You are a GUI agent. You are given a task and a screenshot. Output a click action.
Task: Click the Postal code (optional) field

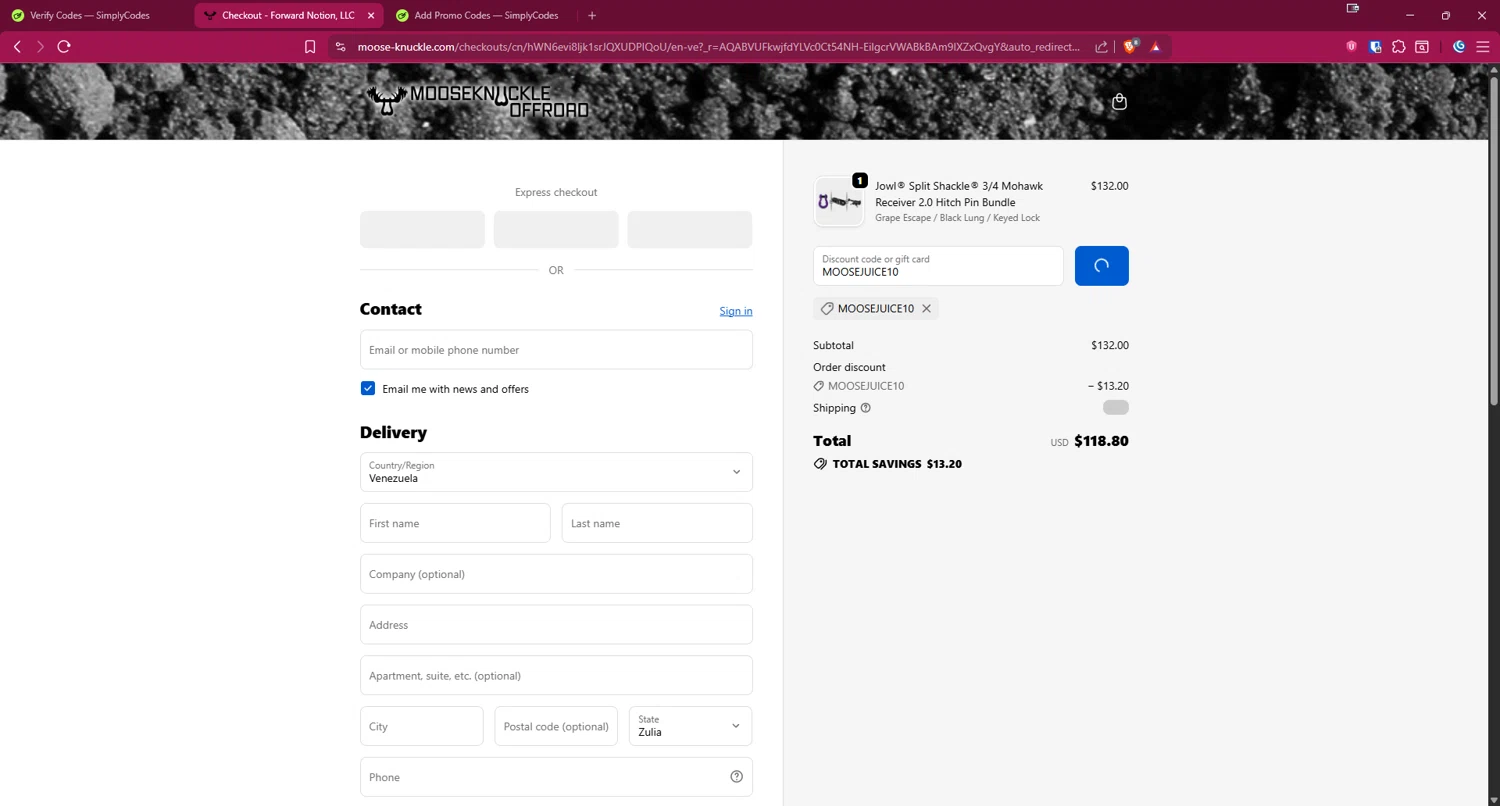(x=556, y=726)
